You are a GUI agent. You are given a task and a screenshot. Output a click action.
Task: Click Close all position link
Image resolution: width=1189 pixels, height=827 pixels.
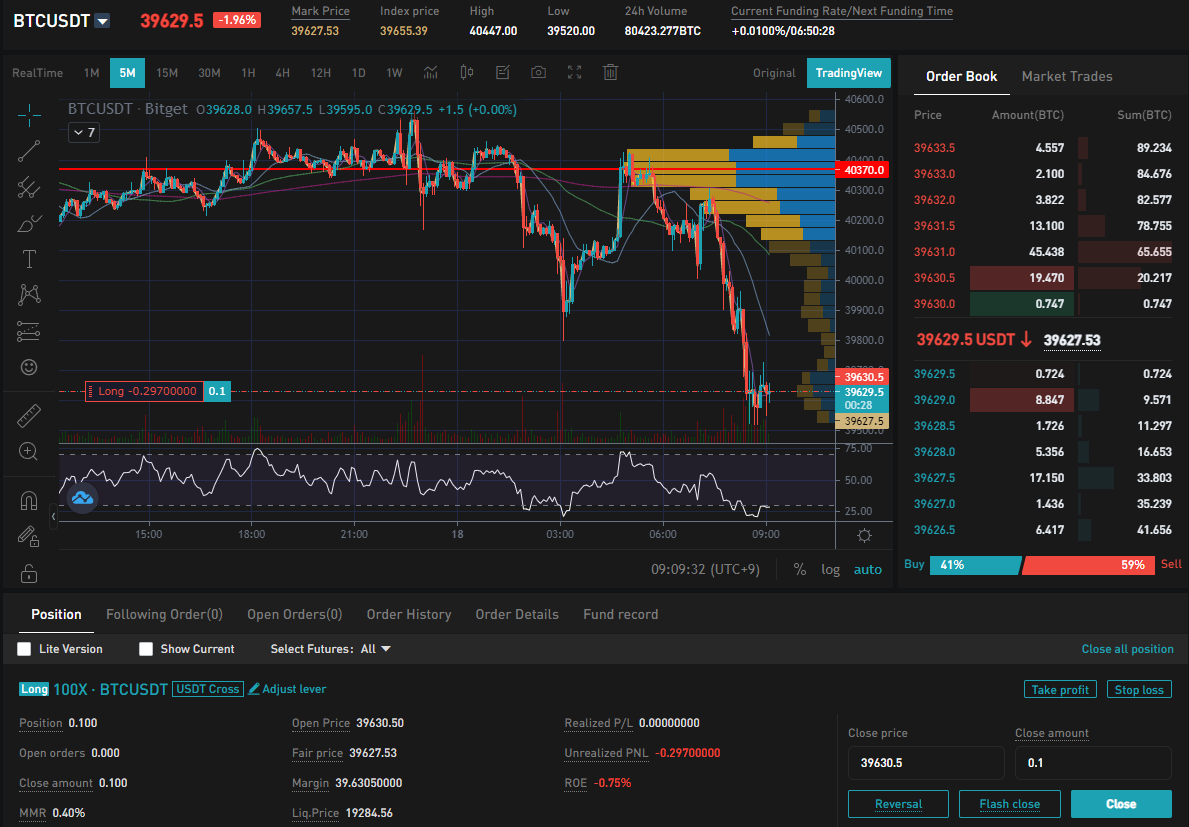click(1127, 649)
